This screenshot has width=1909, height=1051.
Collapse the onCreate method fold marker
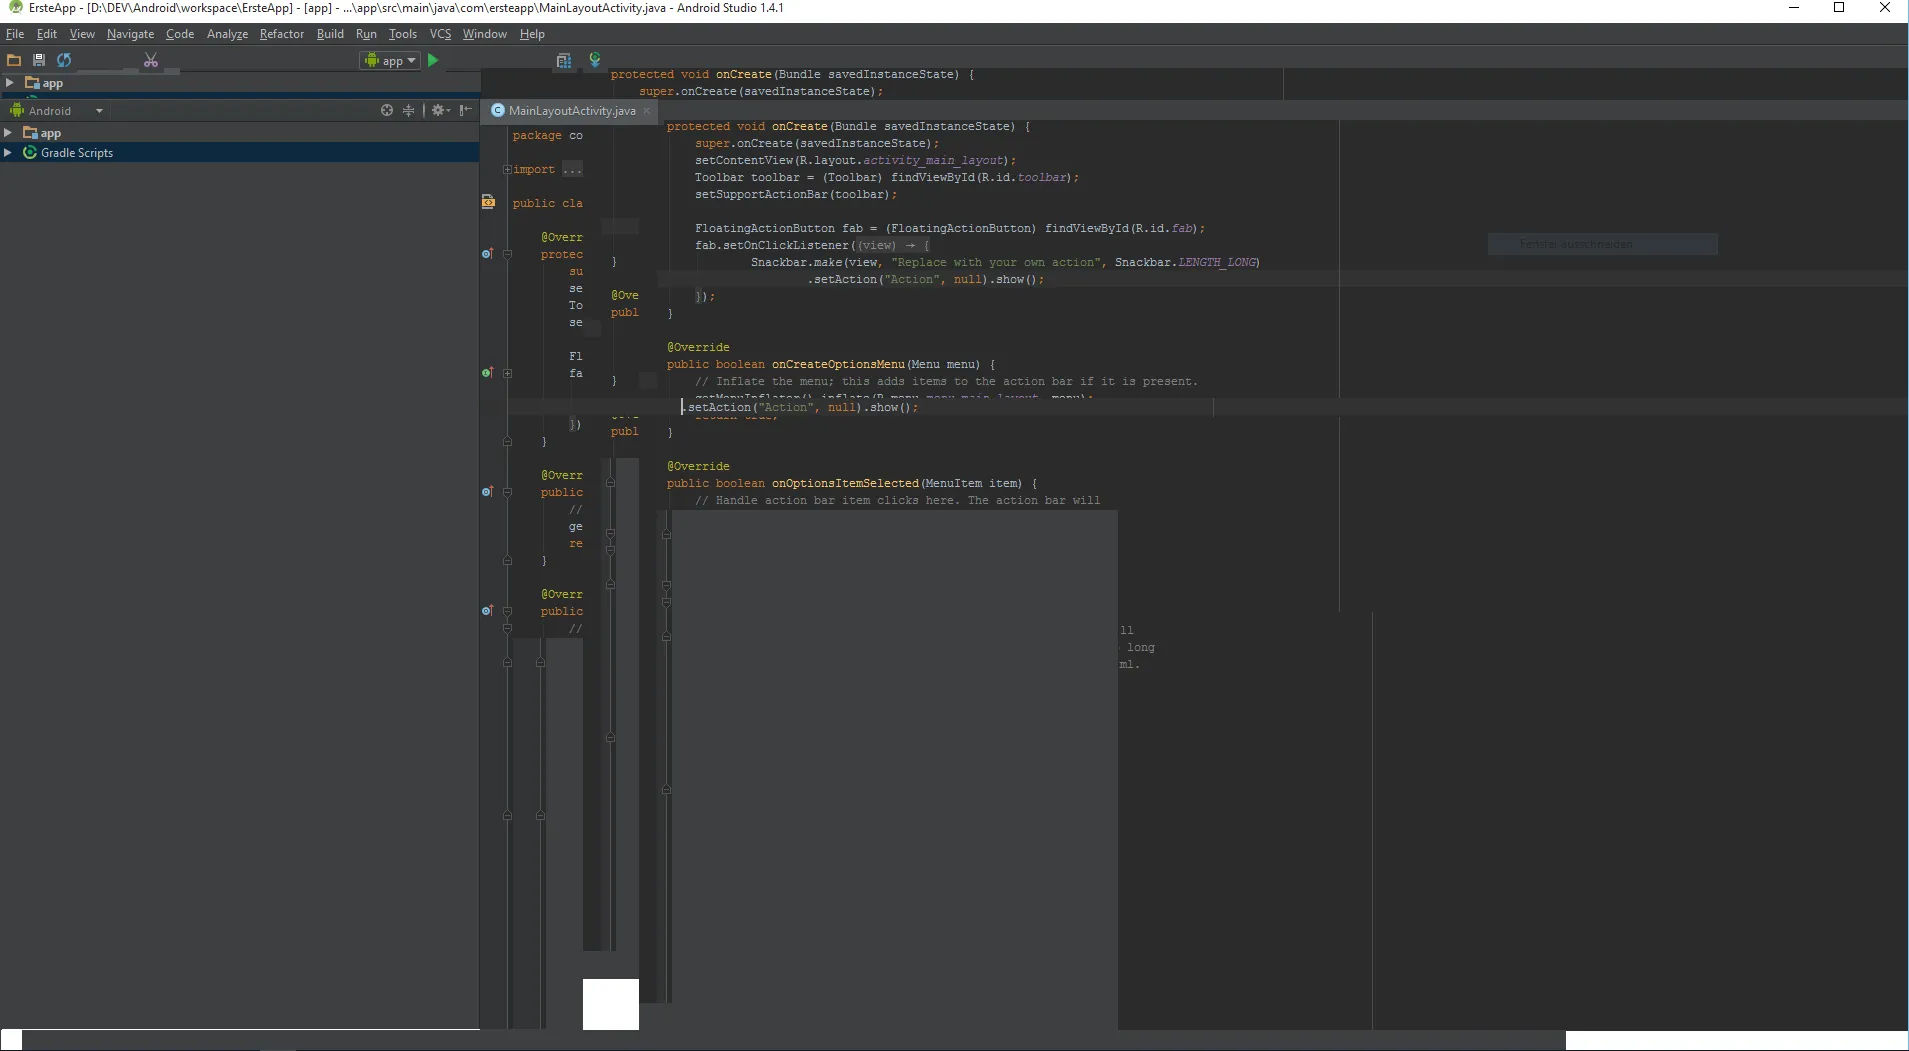[x=507, y=254]
